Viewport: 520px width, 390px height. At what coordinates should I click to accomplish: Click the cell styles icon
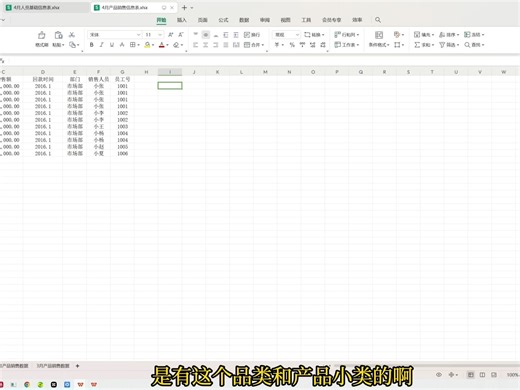(397, 35)
